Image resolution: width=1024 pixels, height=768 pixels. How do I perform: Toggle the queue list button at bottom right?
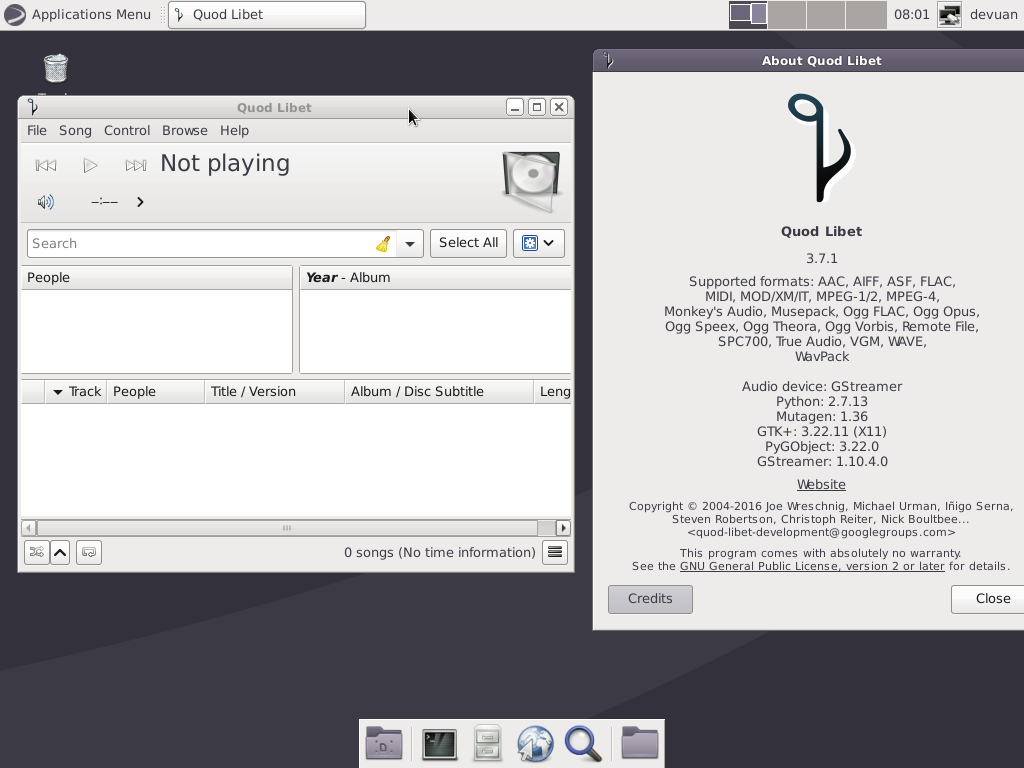555,552
